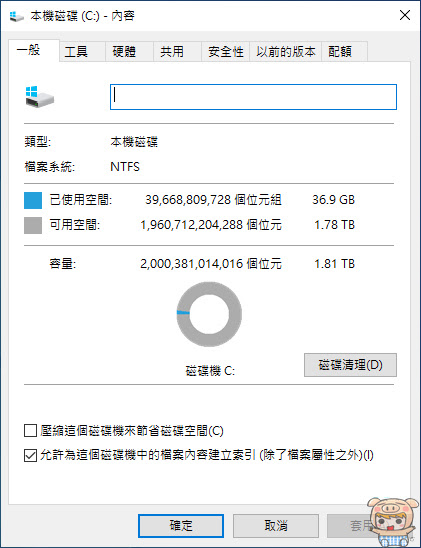The height and width of the screenshot is (548, 421).
Task: Switch to the 共用 tab
Action: (177, 52)
